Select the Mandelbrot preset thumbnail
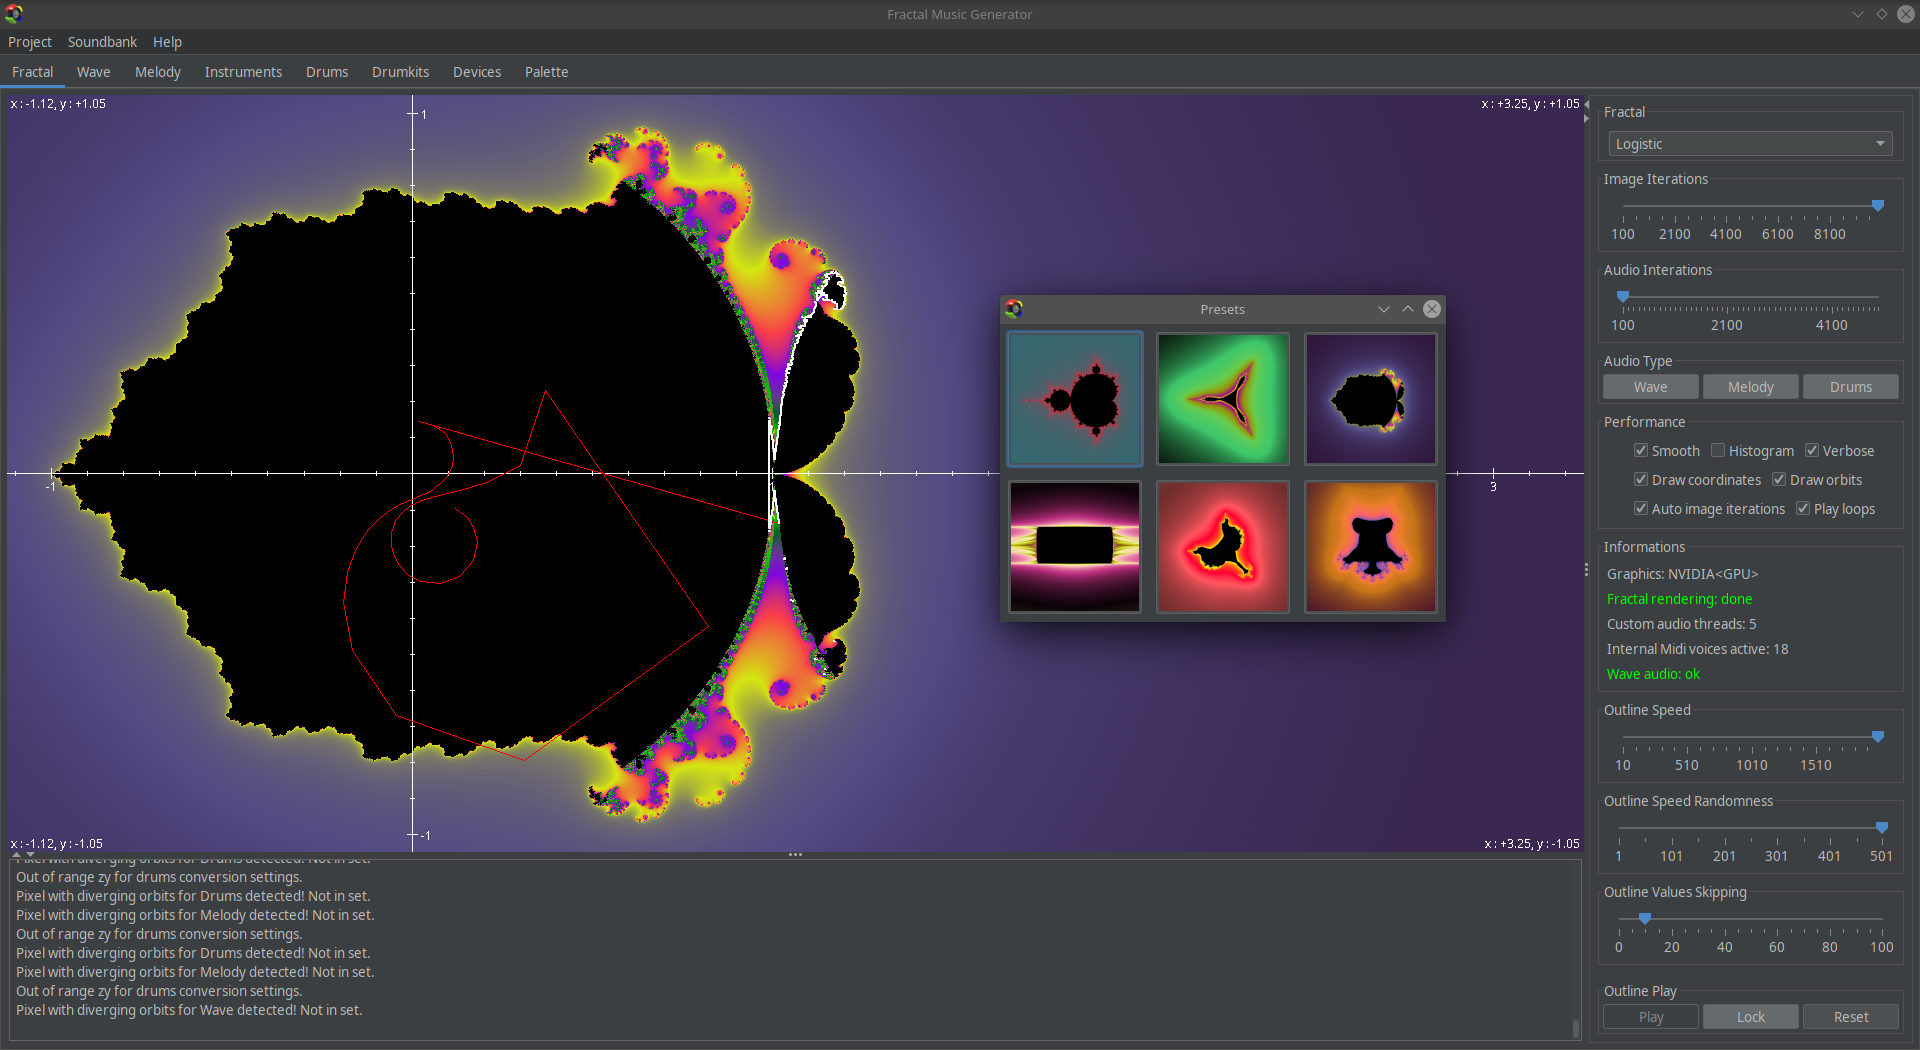 1075,399
